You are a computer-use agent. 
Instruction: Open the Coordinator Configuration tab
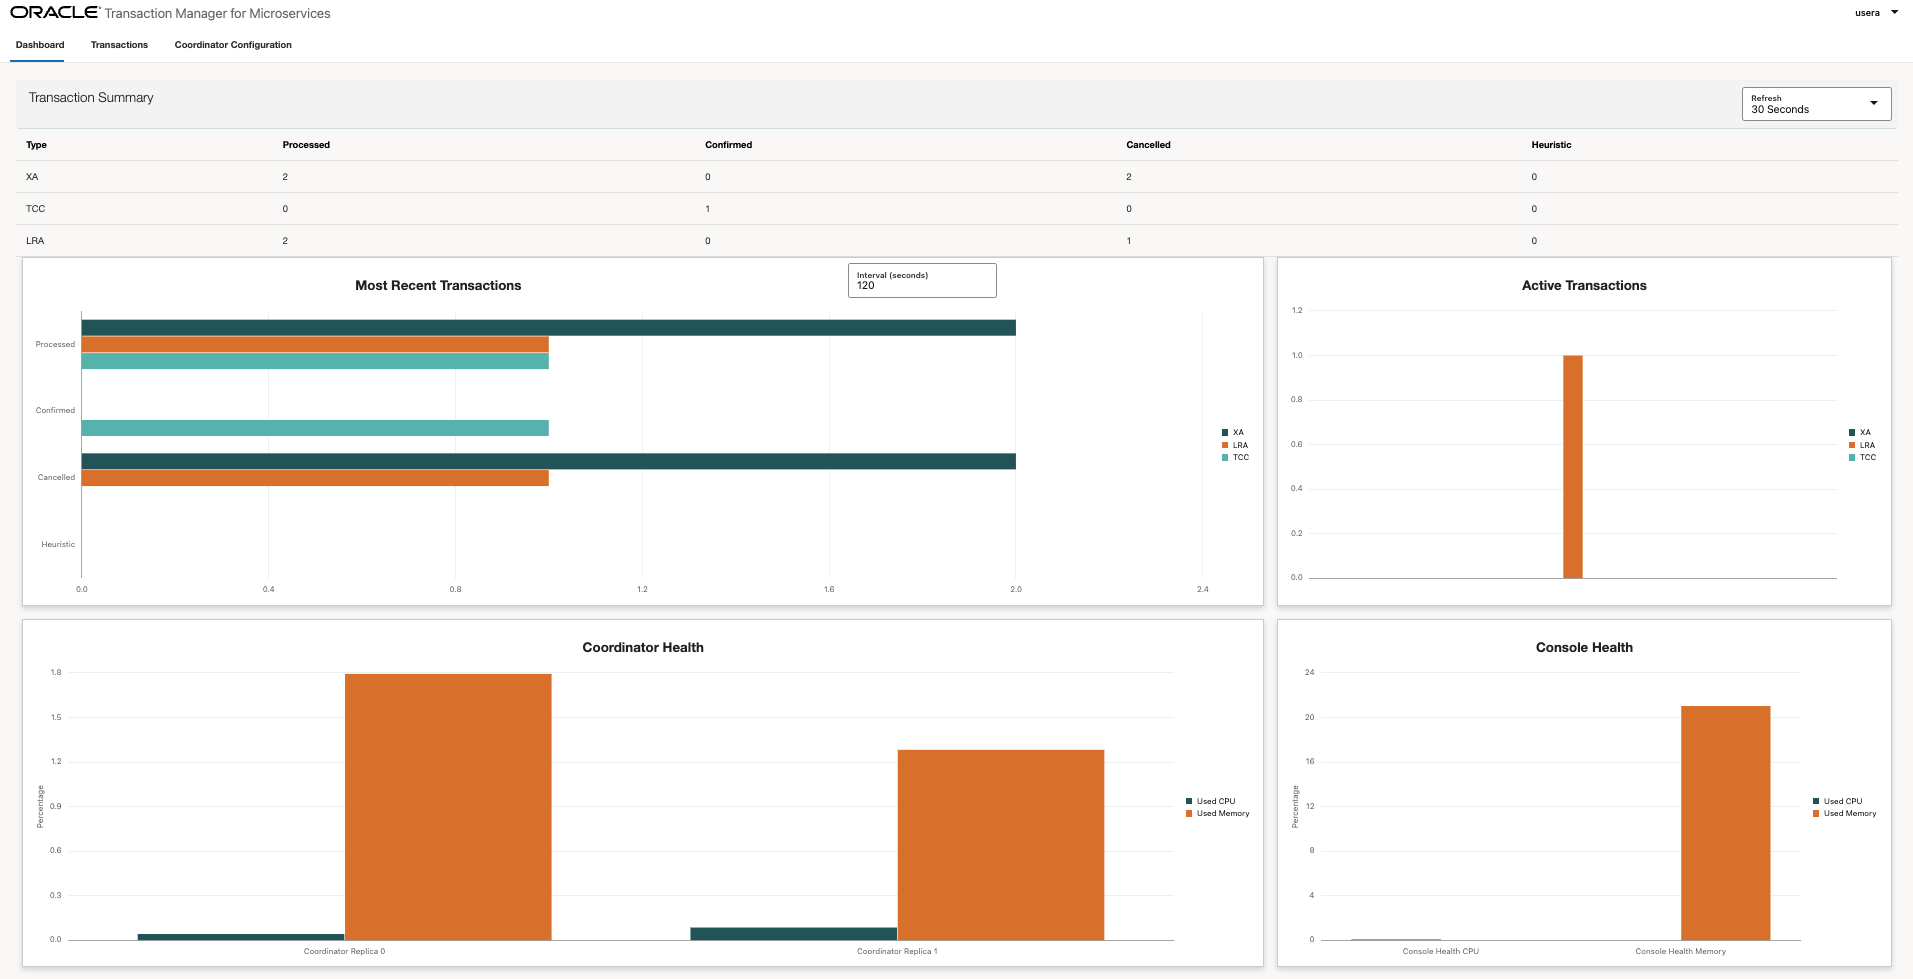[x=233, y=45]
